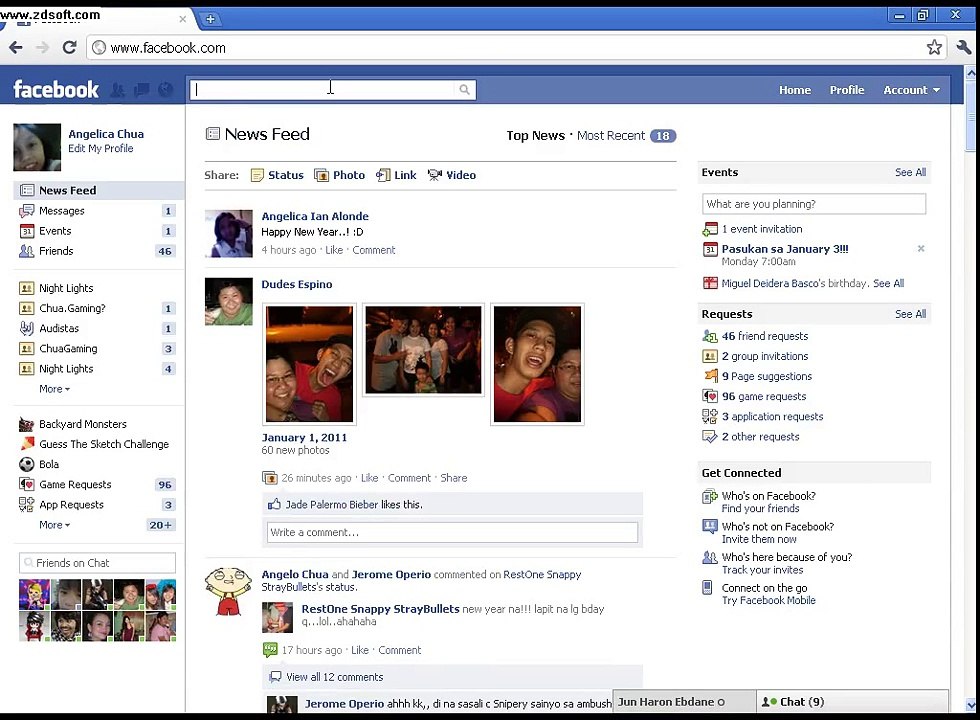Go to Home in top navigation
The height and width of the screenshot is (720, 980).
click(x=794, y=90)
